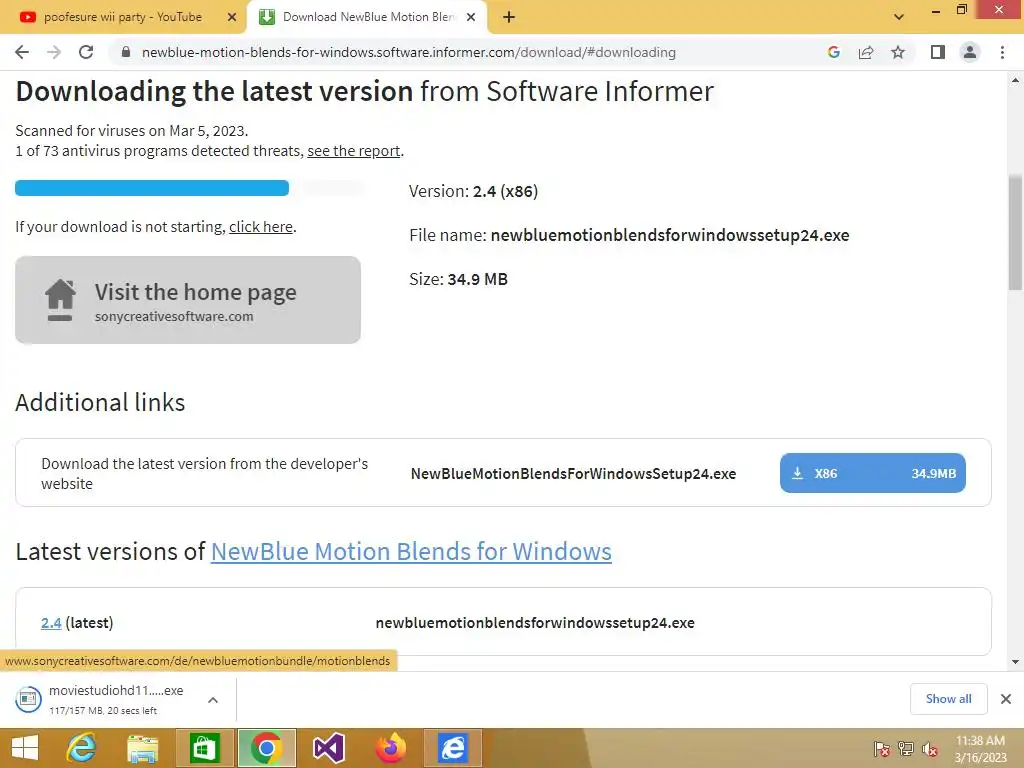Toggle the browser side panel

point(938,52)
